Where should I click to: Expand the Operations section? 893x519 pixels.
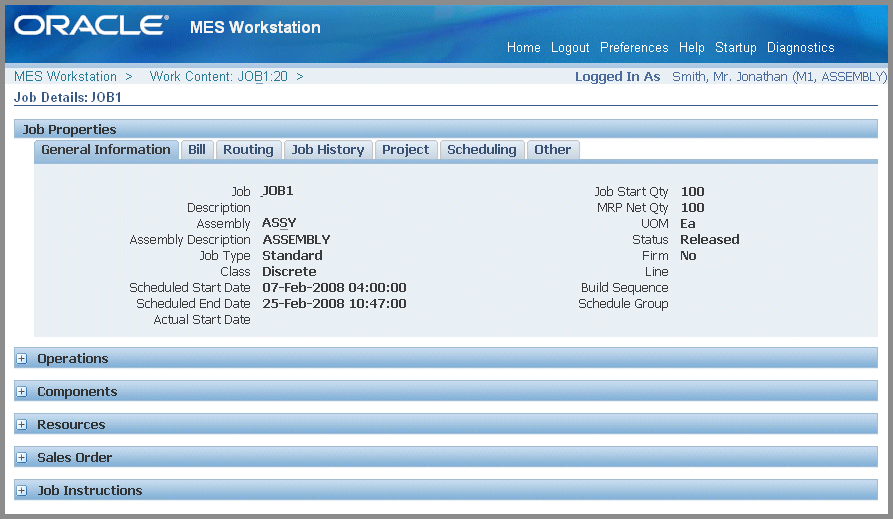[x=22, y=359]
